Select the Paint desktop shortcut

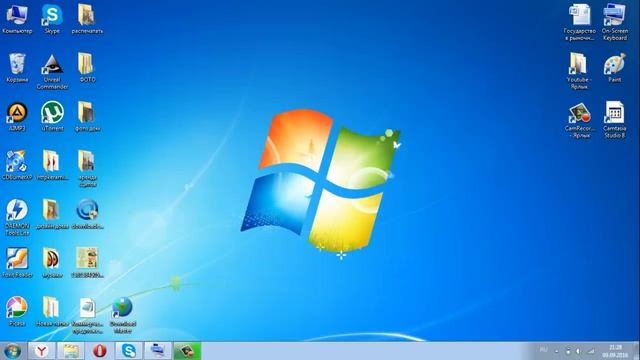coord(615,68)
